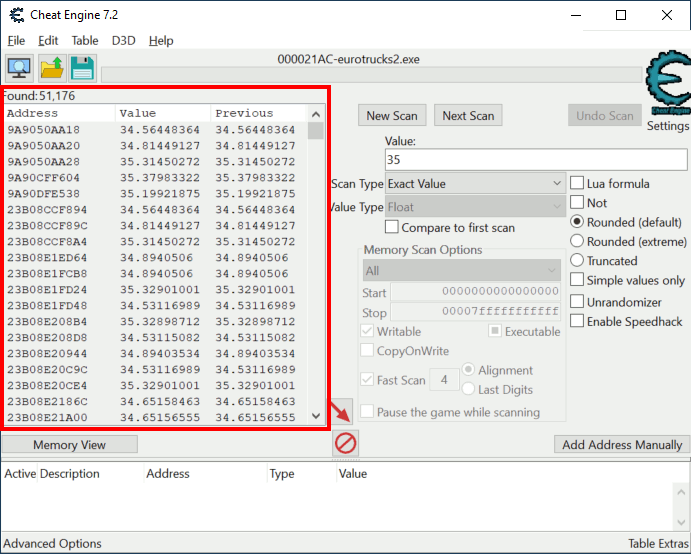
Task: Select the Rounded (default) radio button
Action: (577, 222)
